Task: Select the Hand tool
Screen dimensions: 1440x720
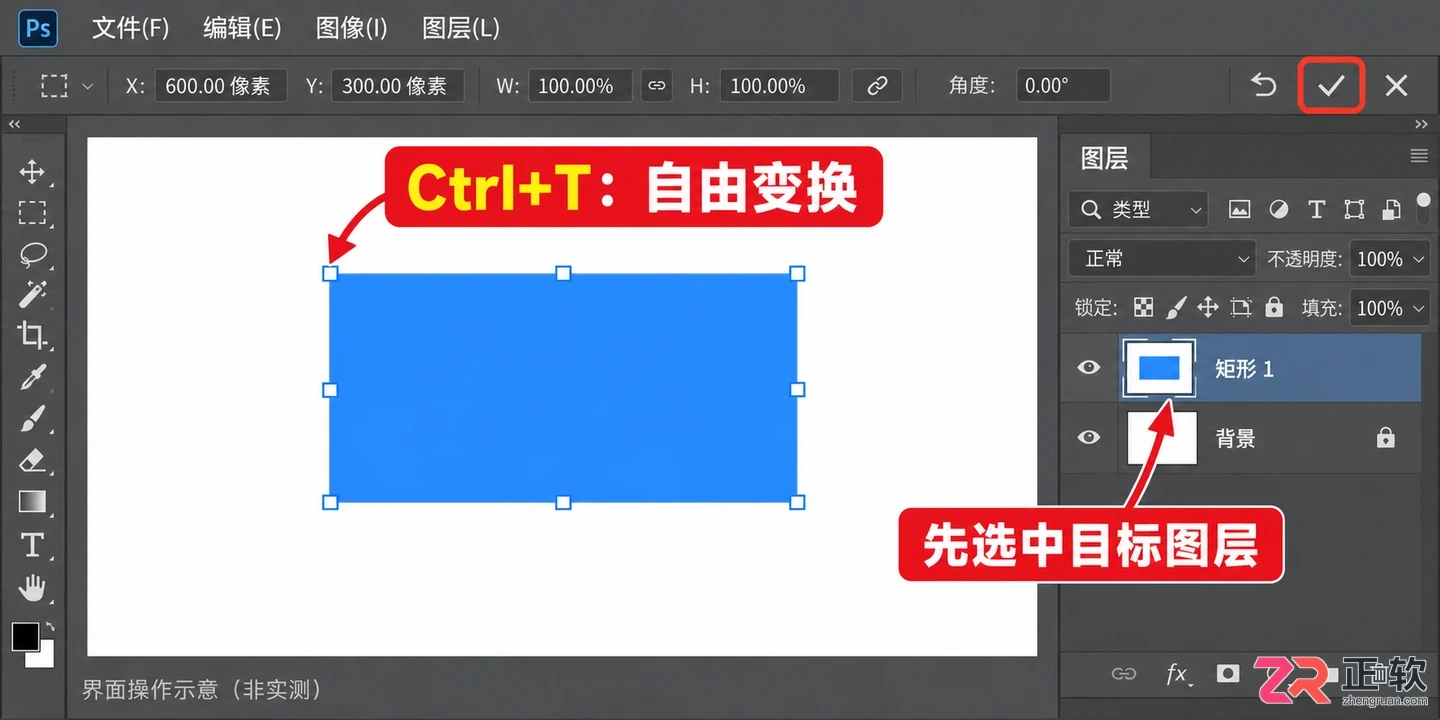Action: click(x=33, y=587)
